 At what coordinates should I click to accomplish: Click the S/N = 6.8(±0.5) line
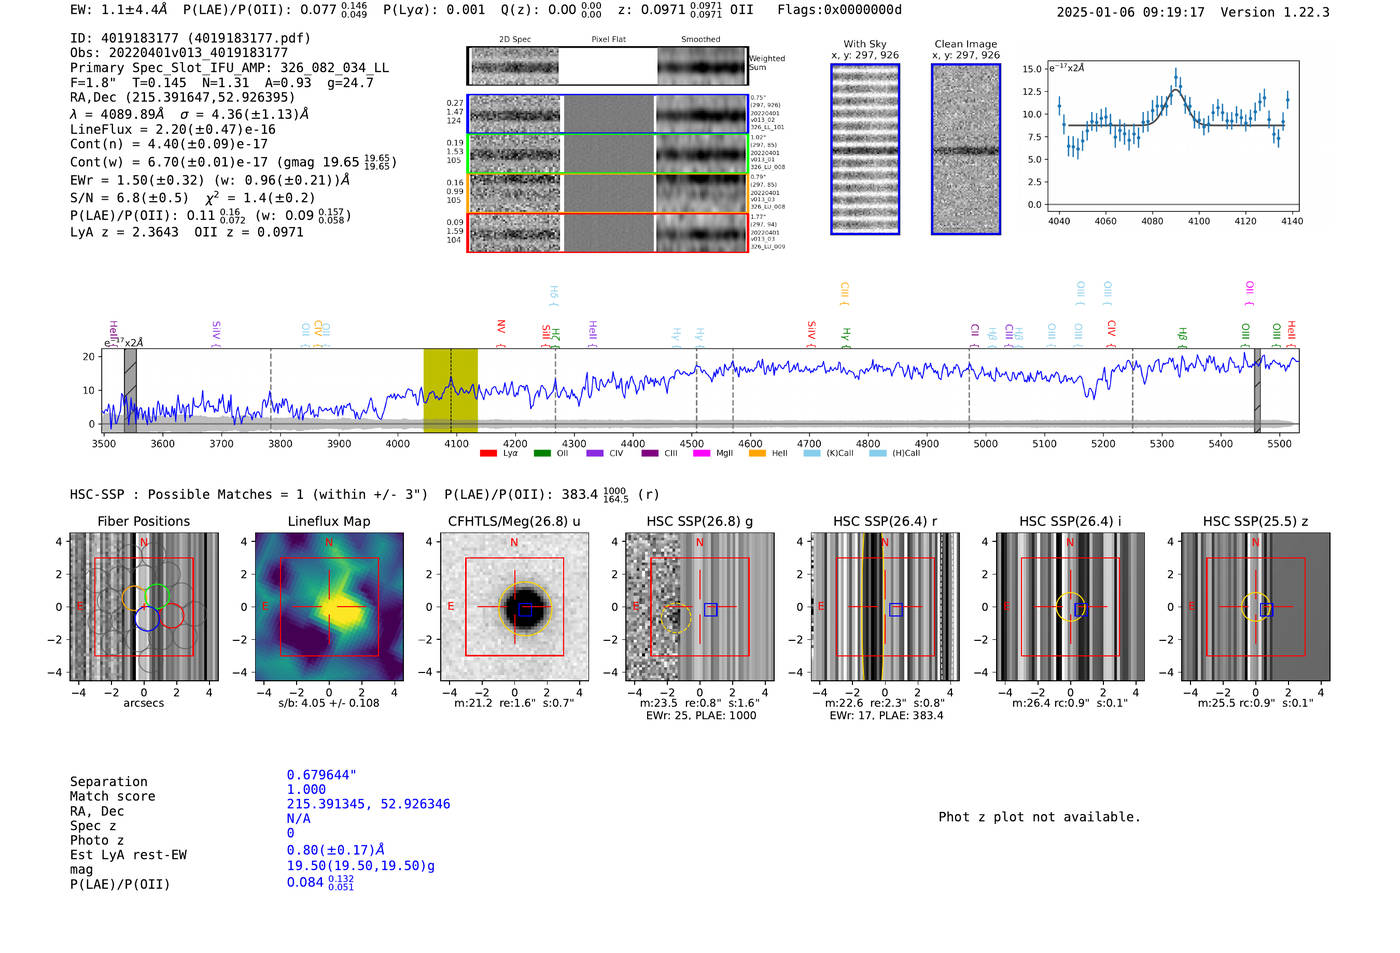click(193, 198)
